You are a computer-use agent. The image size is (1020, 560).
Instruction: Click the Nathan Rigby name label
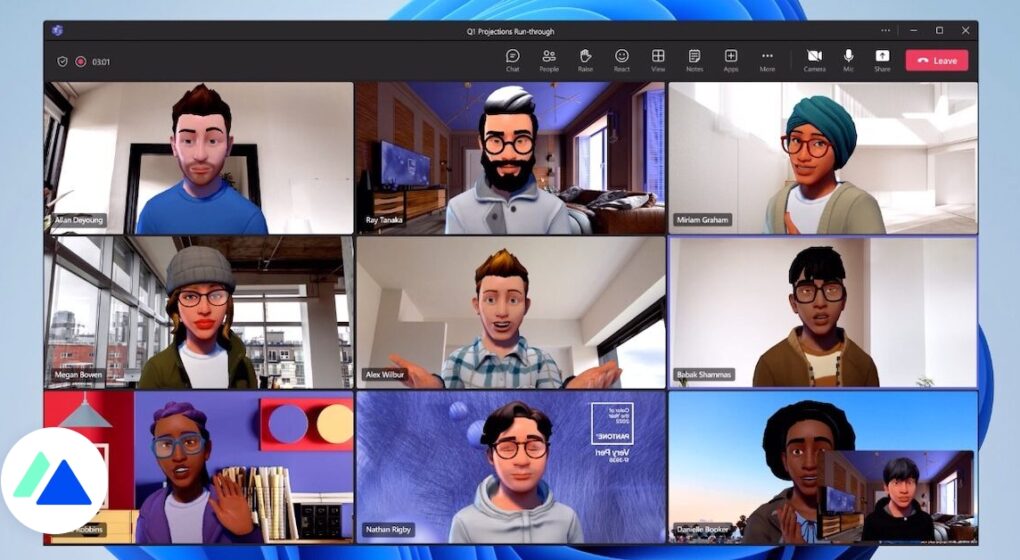point(388,529)
